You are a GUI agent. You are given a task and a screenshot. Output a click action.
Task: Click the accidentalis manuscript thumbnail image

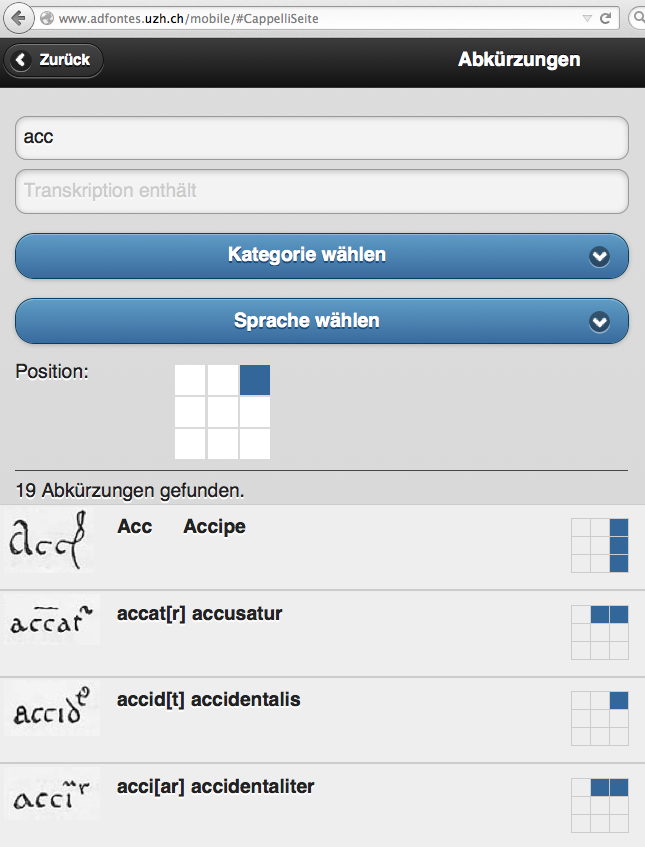[51, 708]
